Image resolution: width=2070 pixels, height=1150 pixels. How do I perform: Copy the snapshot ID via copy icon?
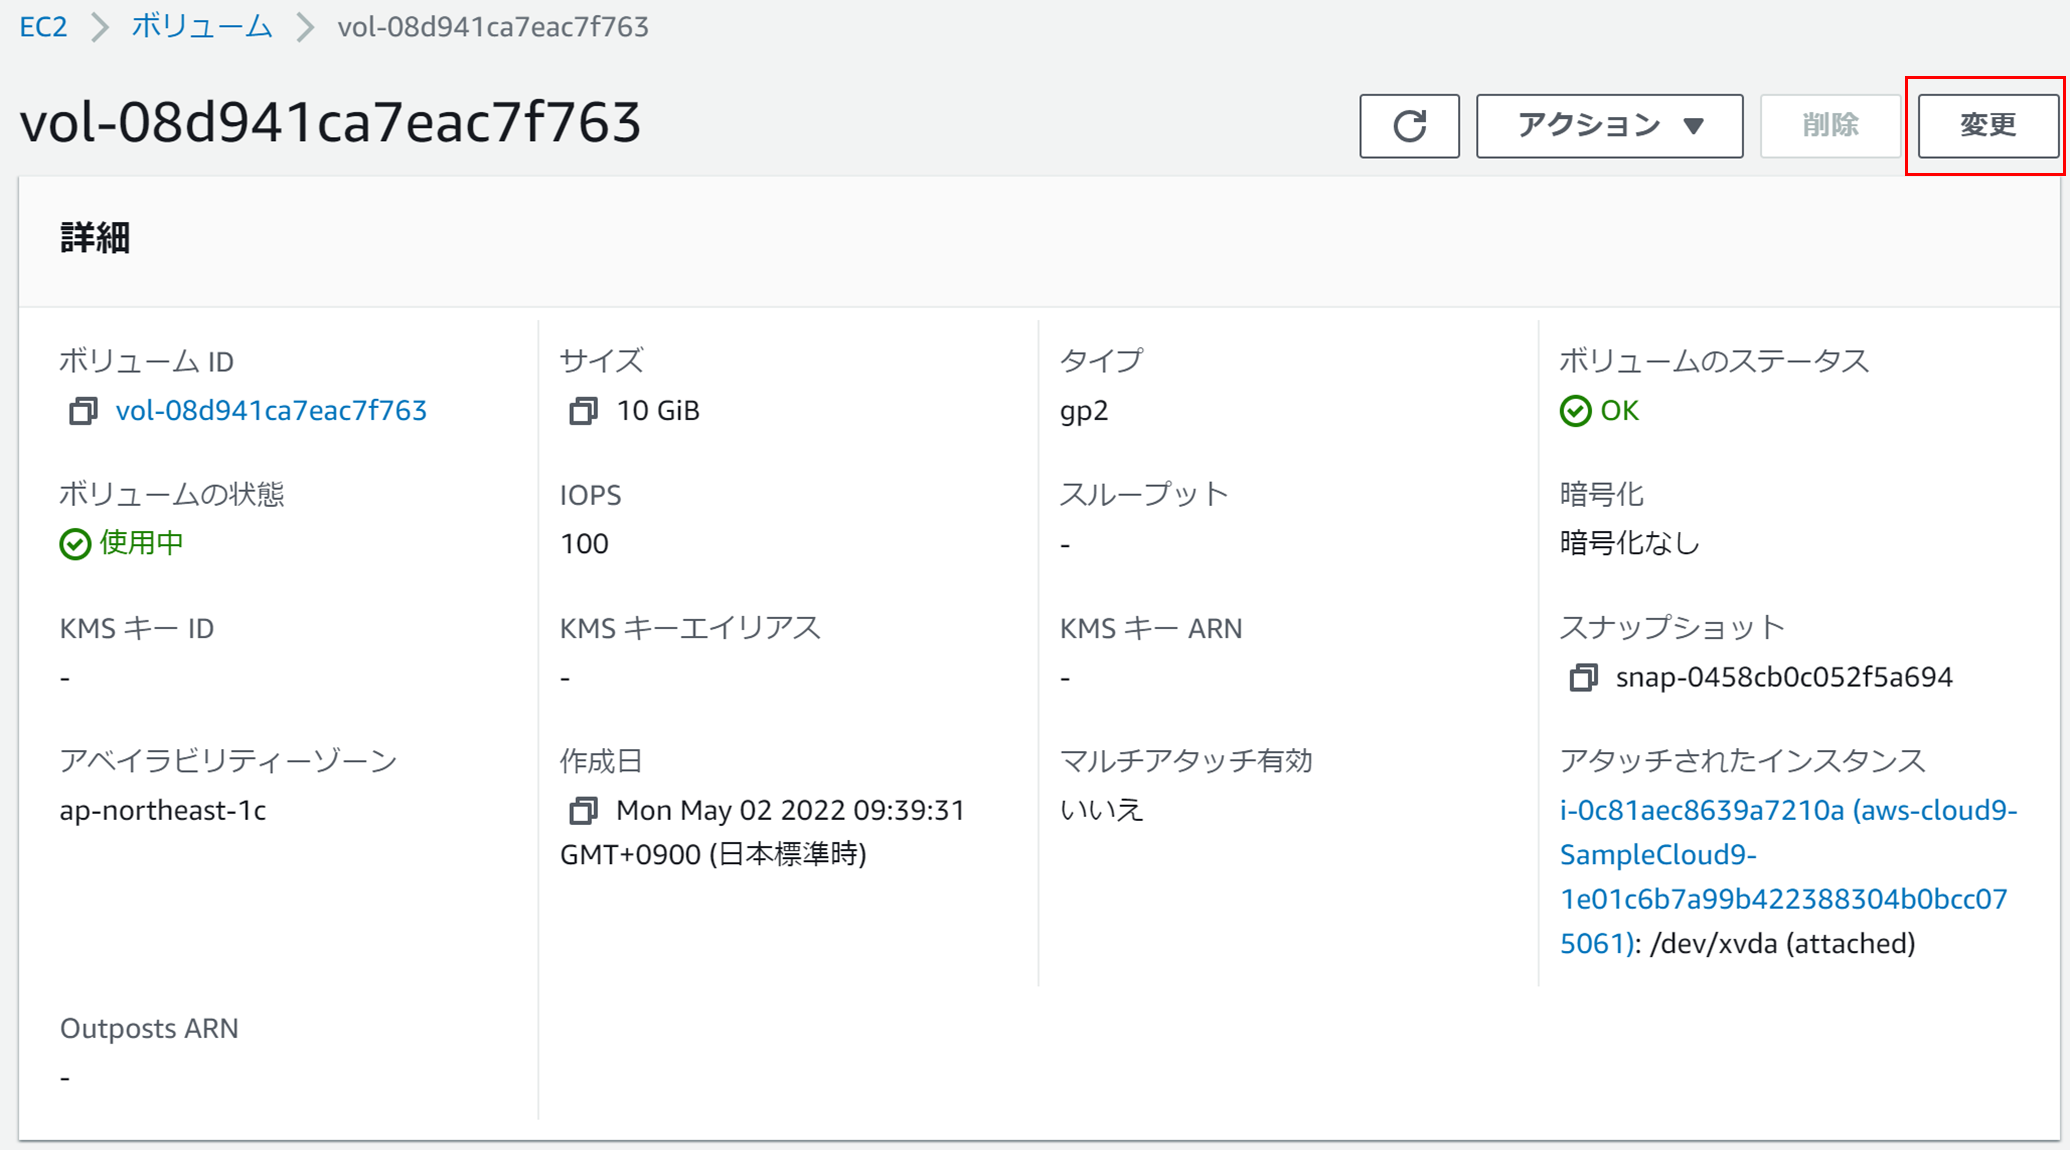pyautogui.click(x=1583, y=678)
